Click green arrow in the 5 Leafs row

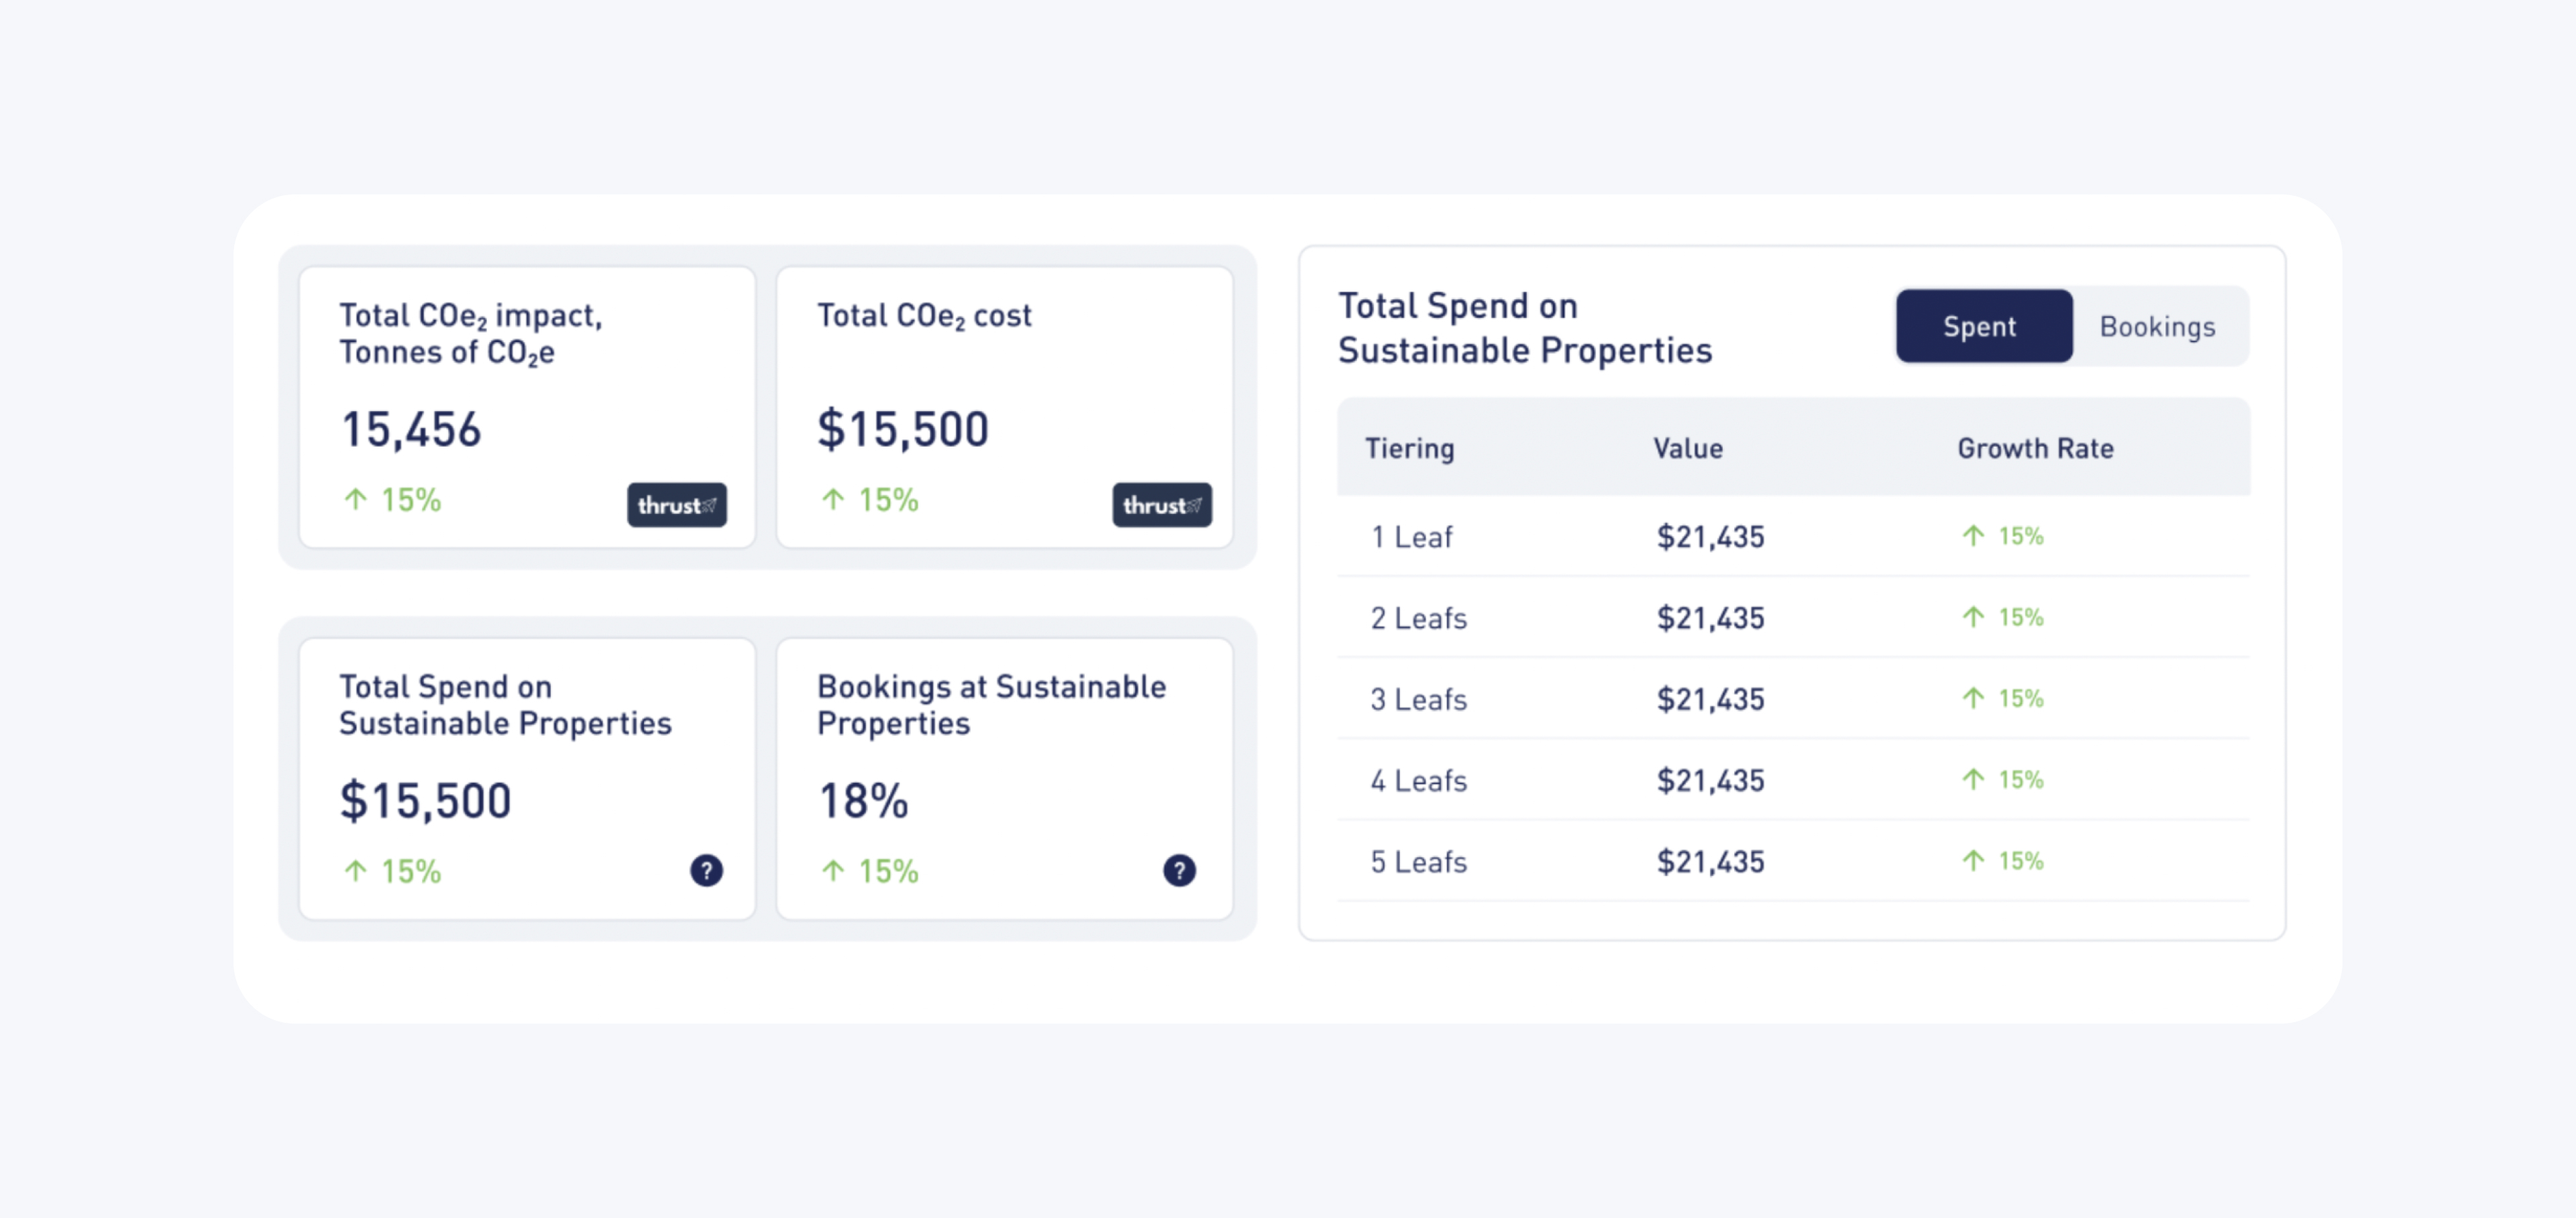point(1972,861)
